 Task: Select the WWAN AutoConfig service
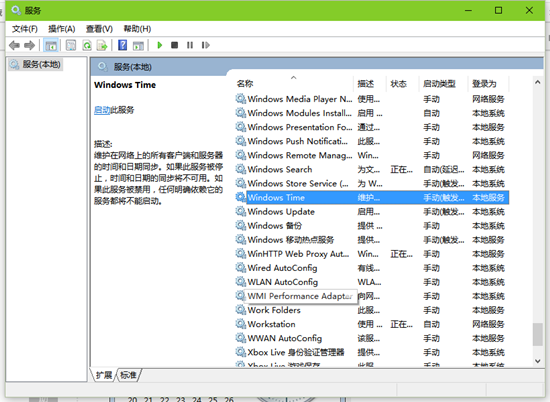coord(372,338)
